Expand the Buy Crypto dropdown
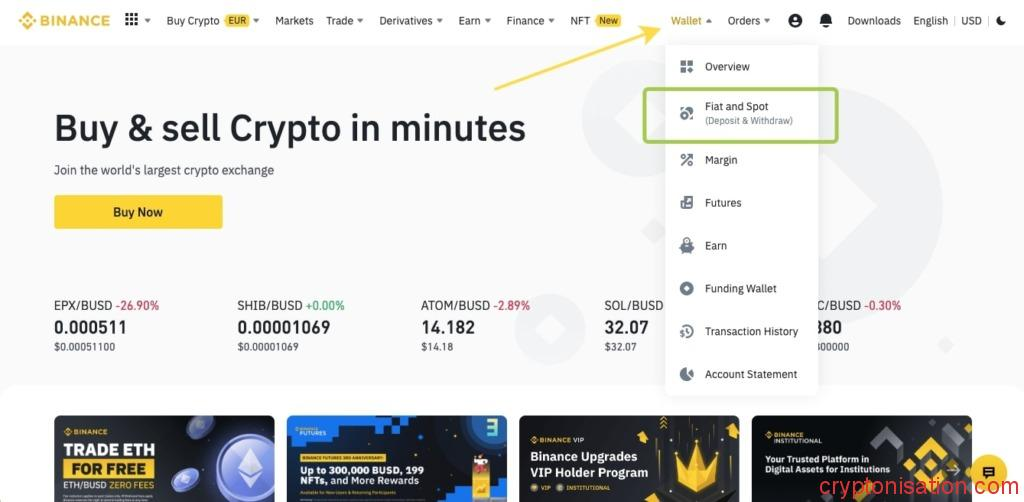 coord(213,20)
